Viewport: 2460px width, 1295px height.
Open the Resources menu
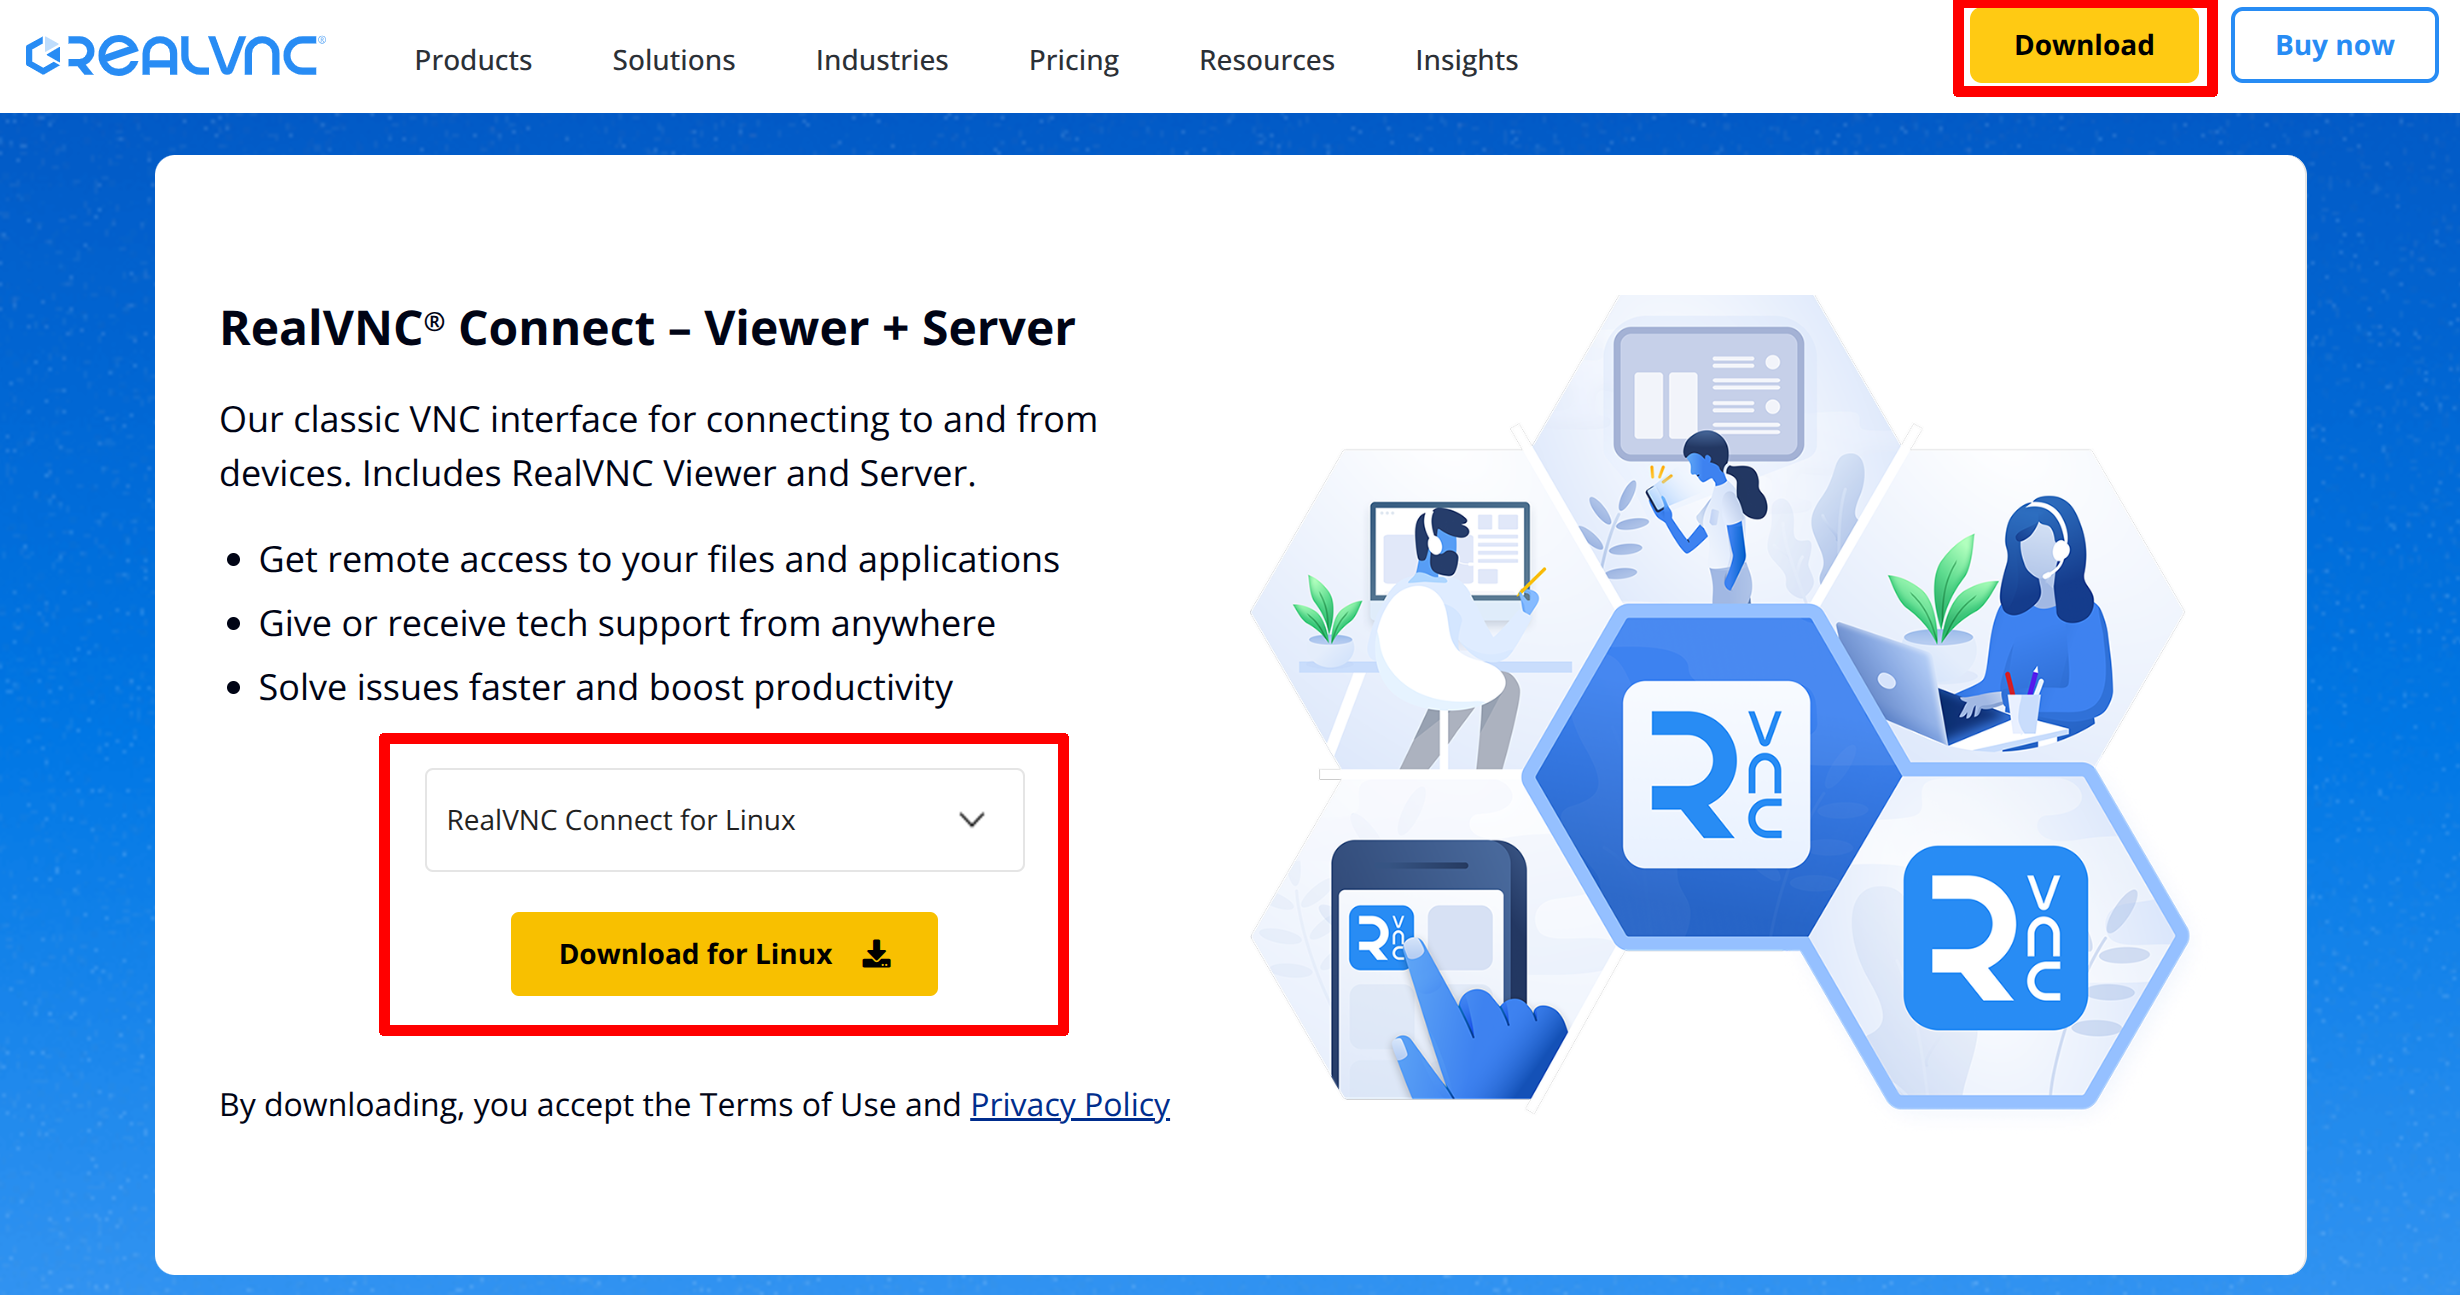tap(1266, 60)
